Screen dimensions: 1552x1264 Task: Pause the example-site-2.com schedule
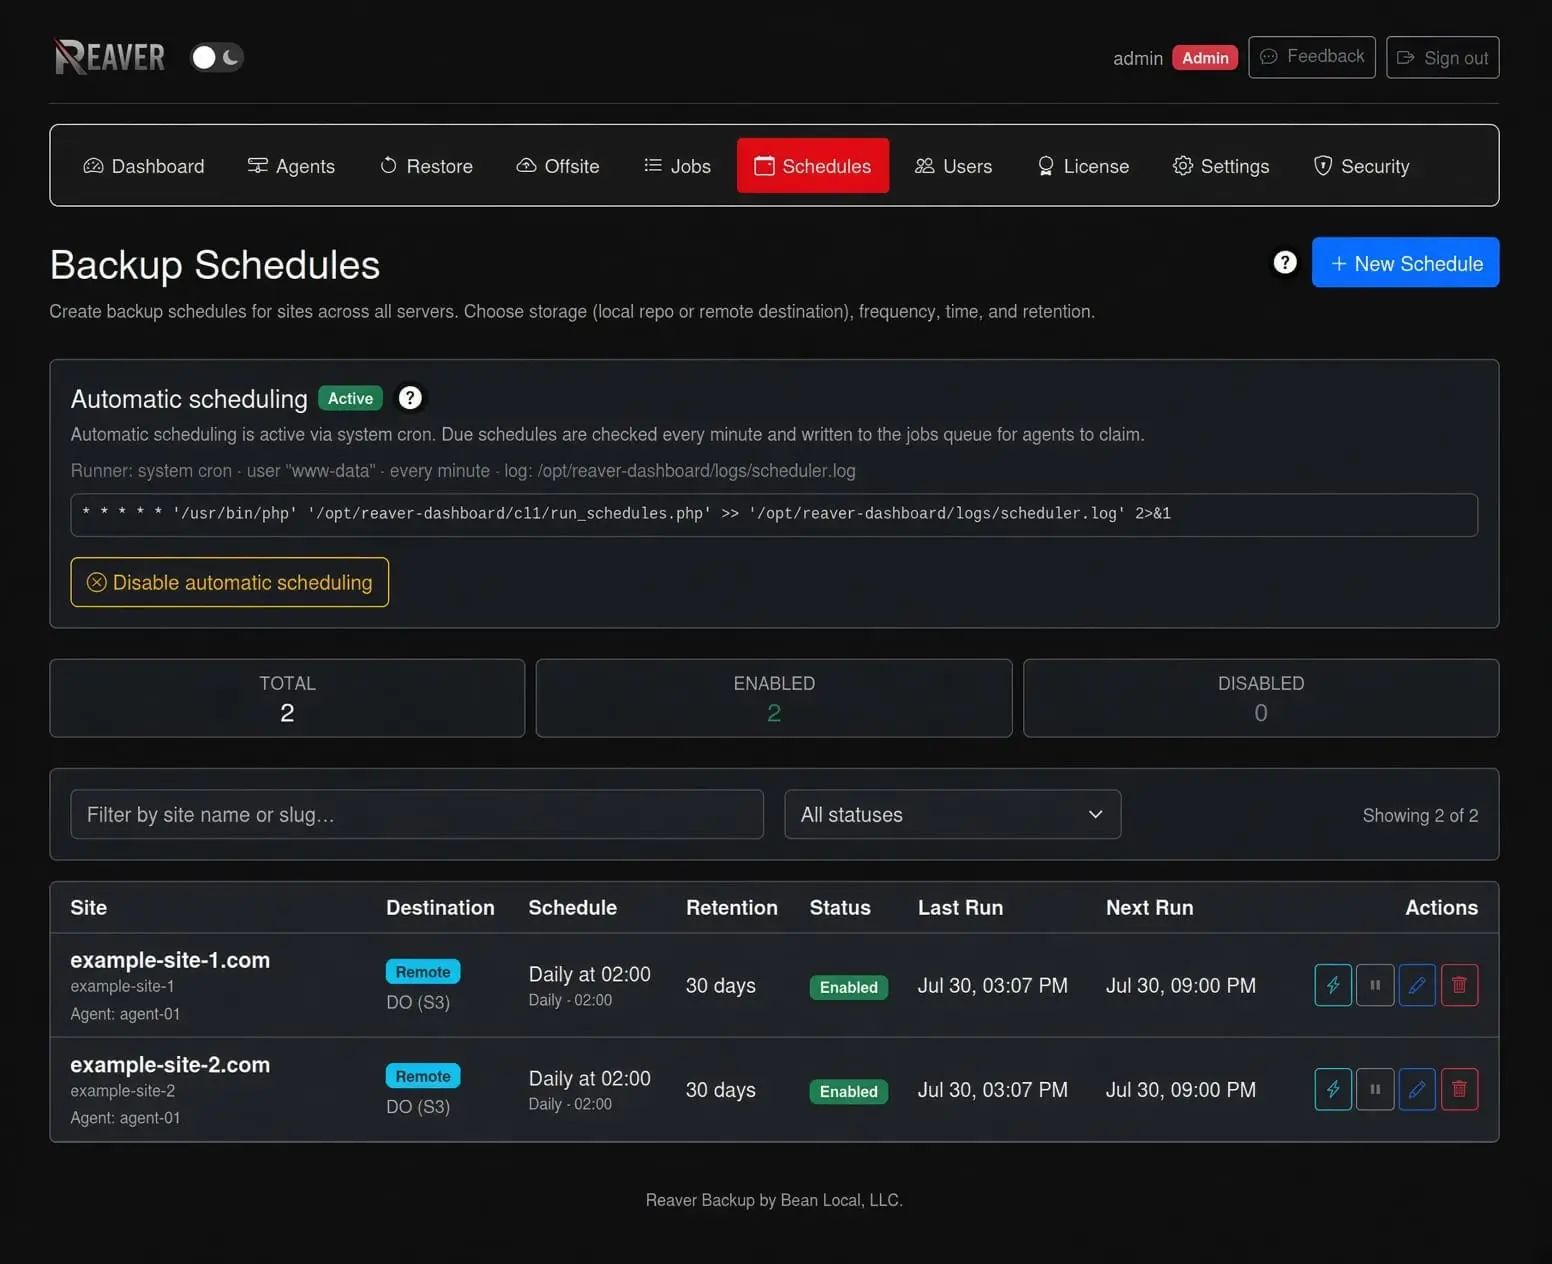(1375, 1089)
